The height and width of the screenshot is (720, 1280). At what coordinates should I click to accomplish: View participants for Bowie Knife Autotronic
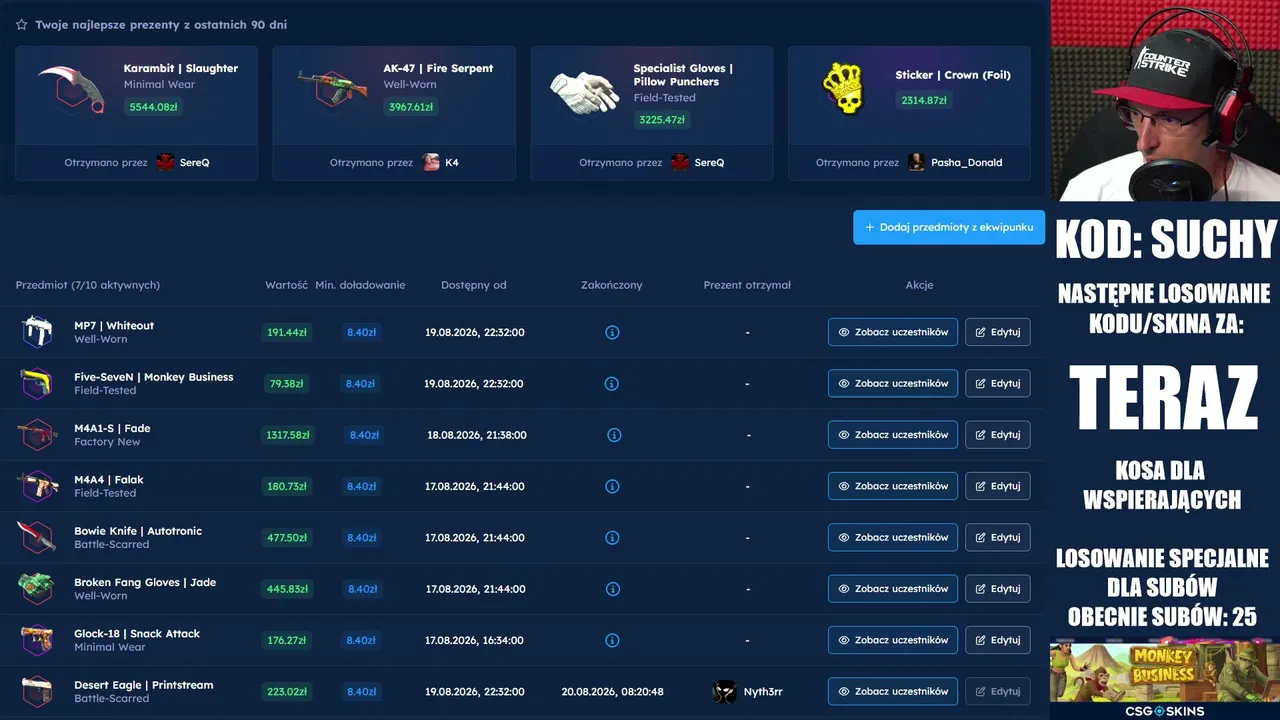coord(893,537)
